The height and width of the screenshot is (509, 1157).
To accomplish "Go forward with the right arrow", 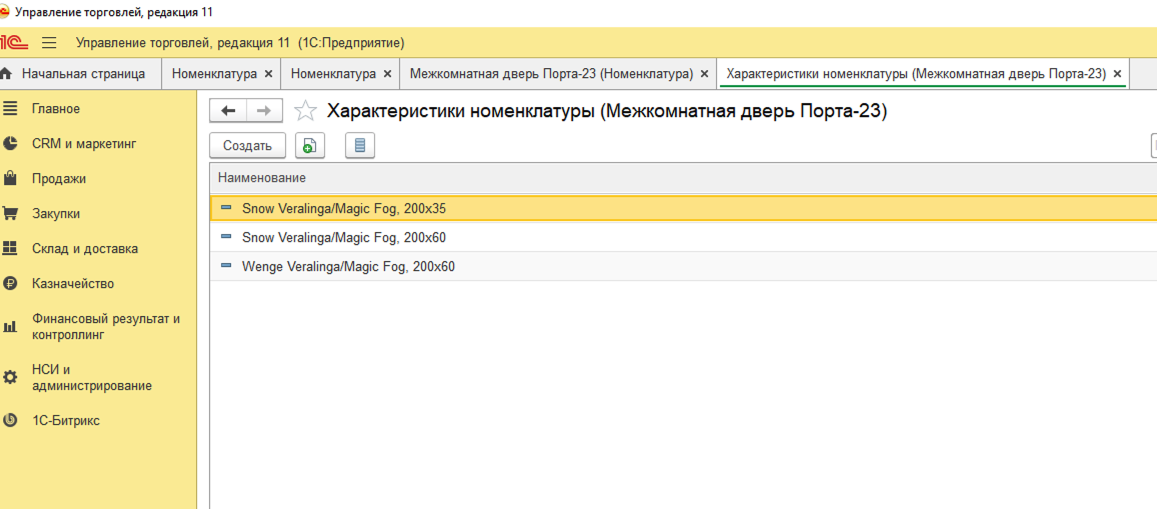I will 264,111.
